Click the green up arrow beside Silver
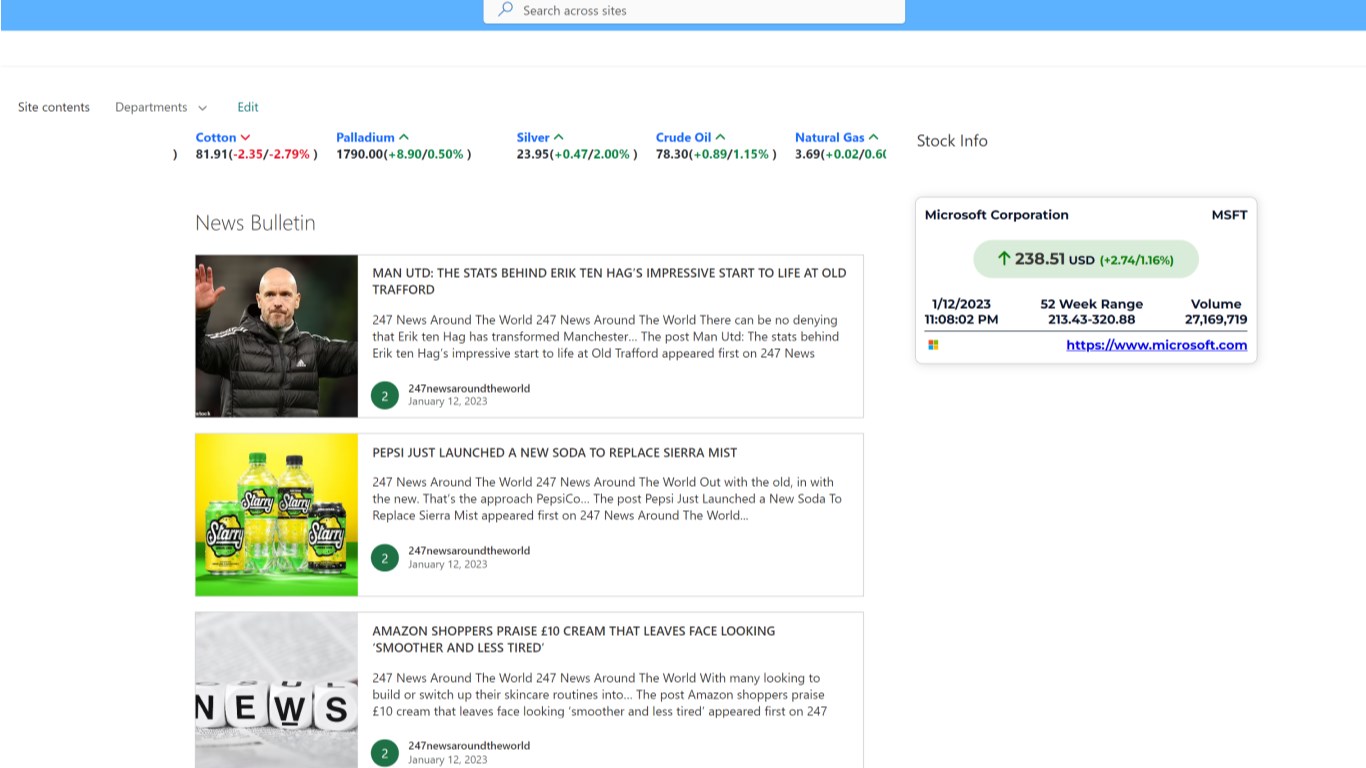 (x=559, y=137)
